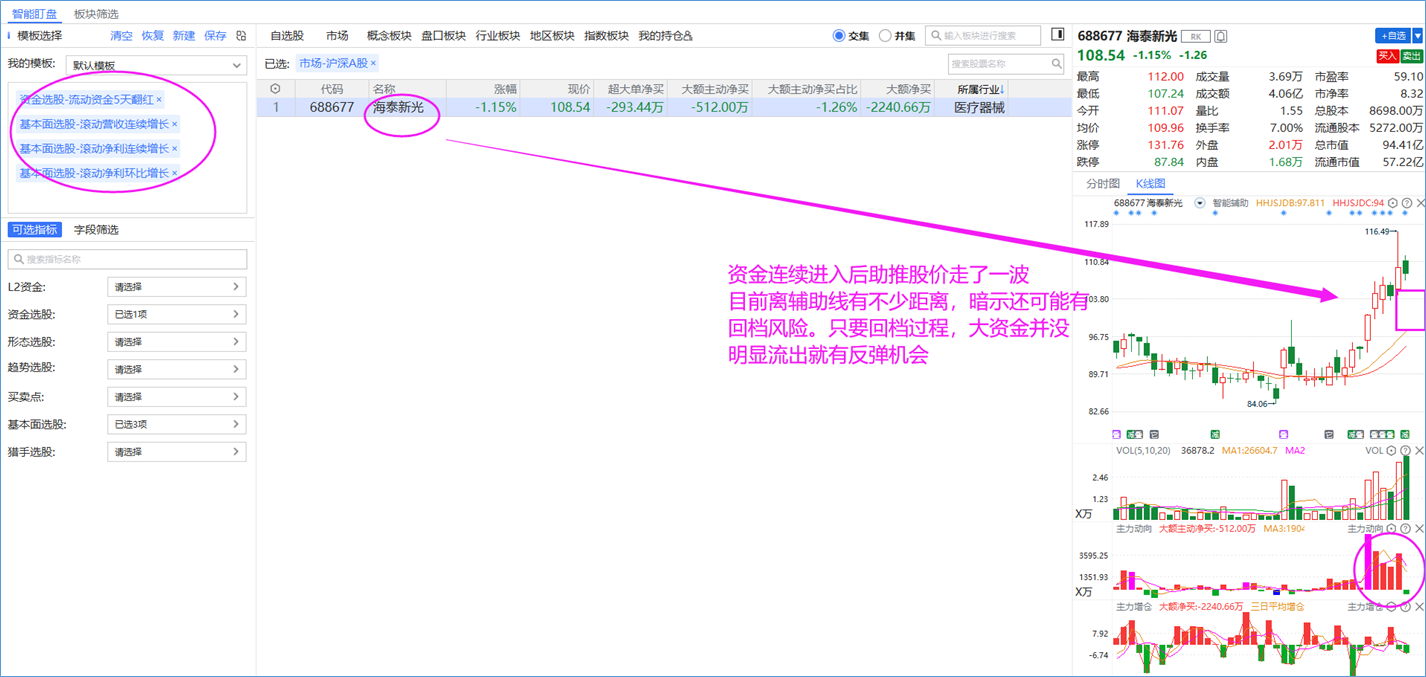Switch to the 板块筛选 tab
The height and width of the screenshot is (677, 1426).
[x=97, y=14]
